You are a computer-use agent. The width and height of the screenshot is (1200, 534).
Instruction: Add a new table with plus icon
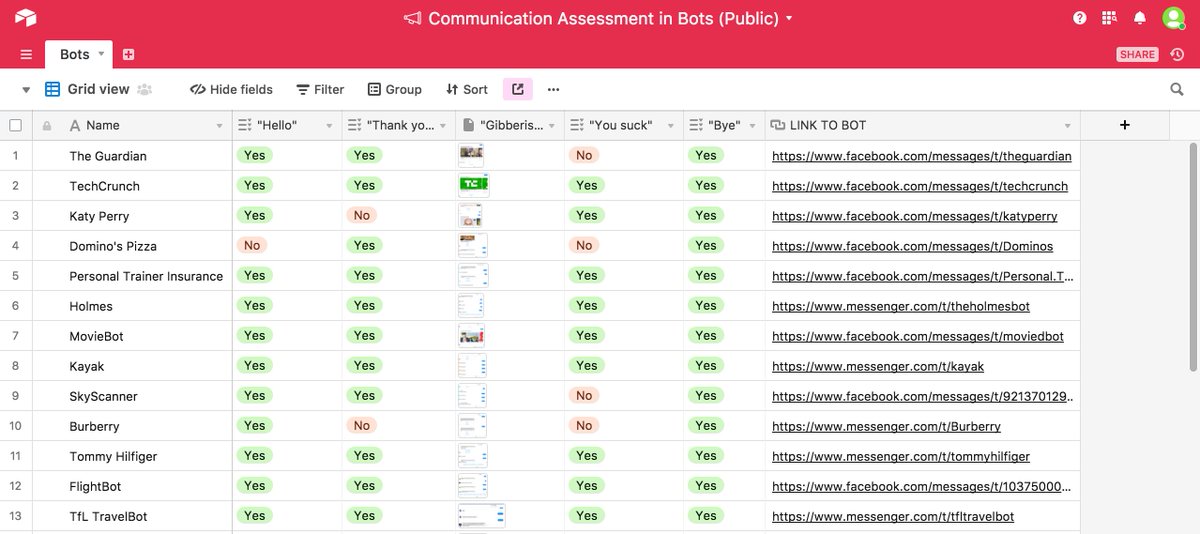pyautogui.click(x=128, y=54)
